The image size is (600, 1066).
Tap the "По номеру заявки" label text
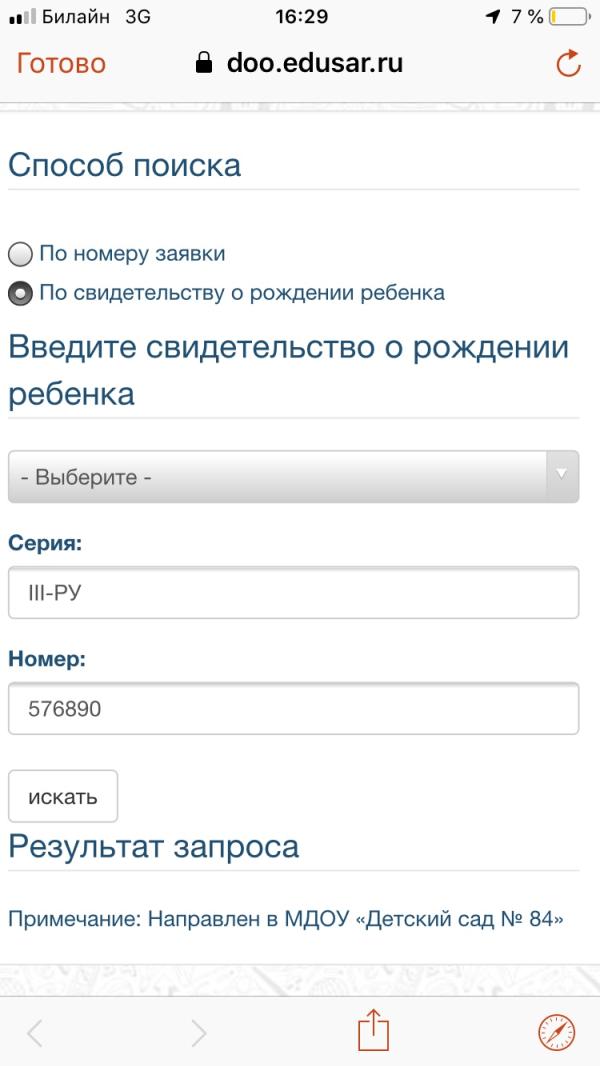click(132, 254)
